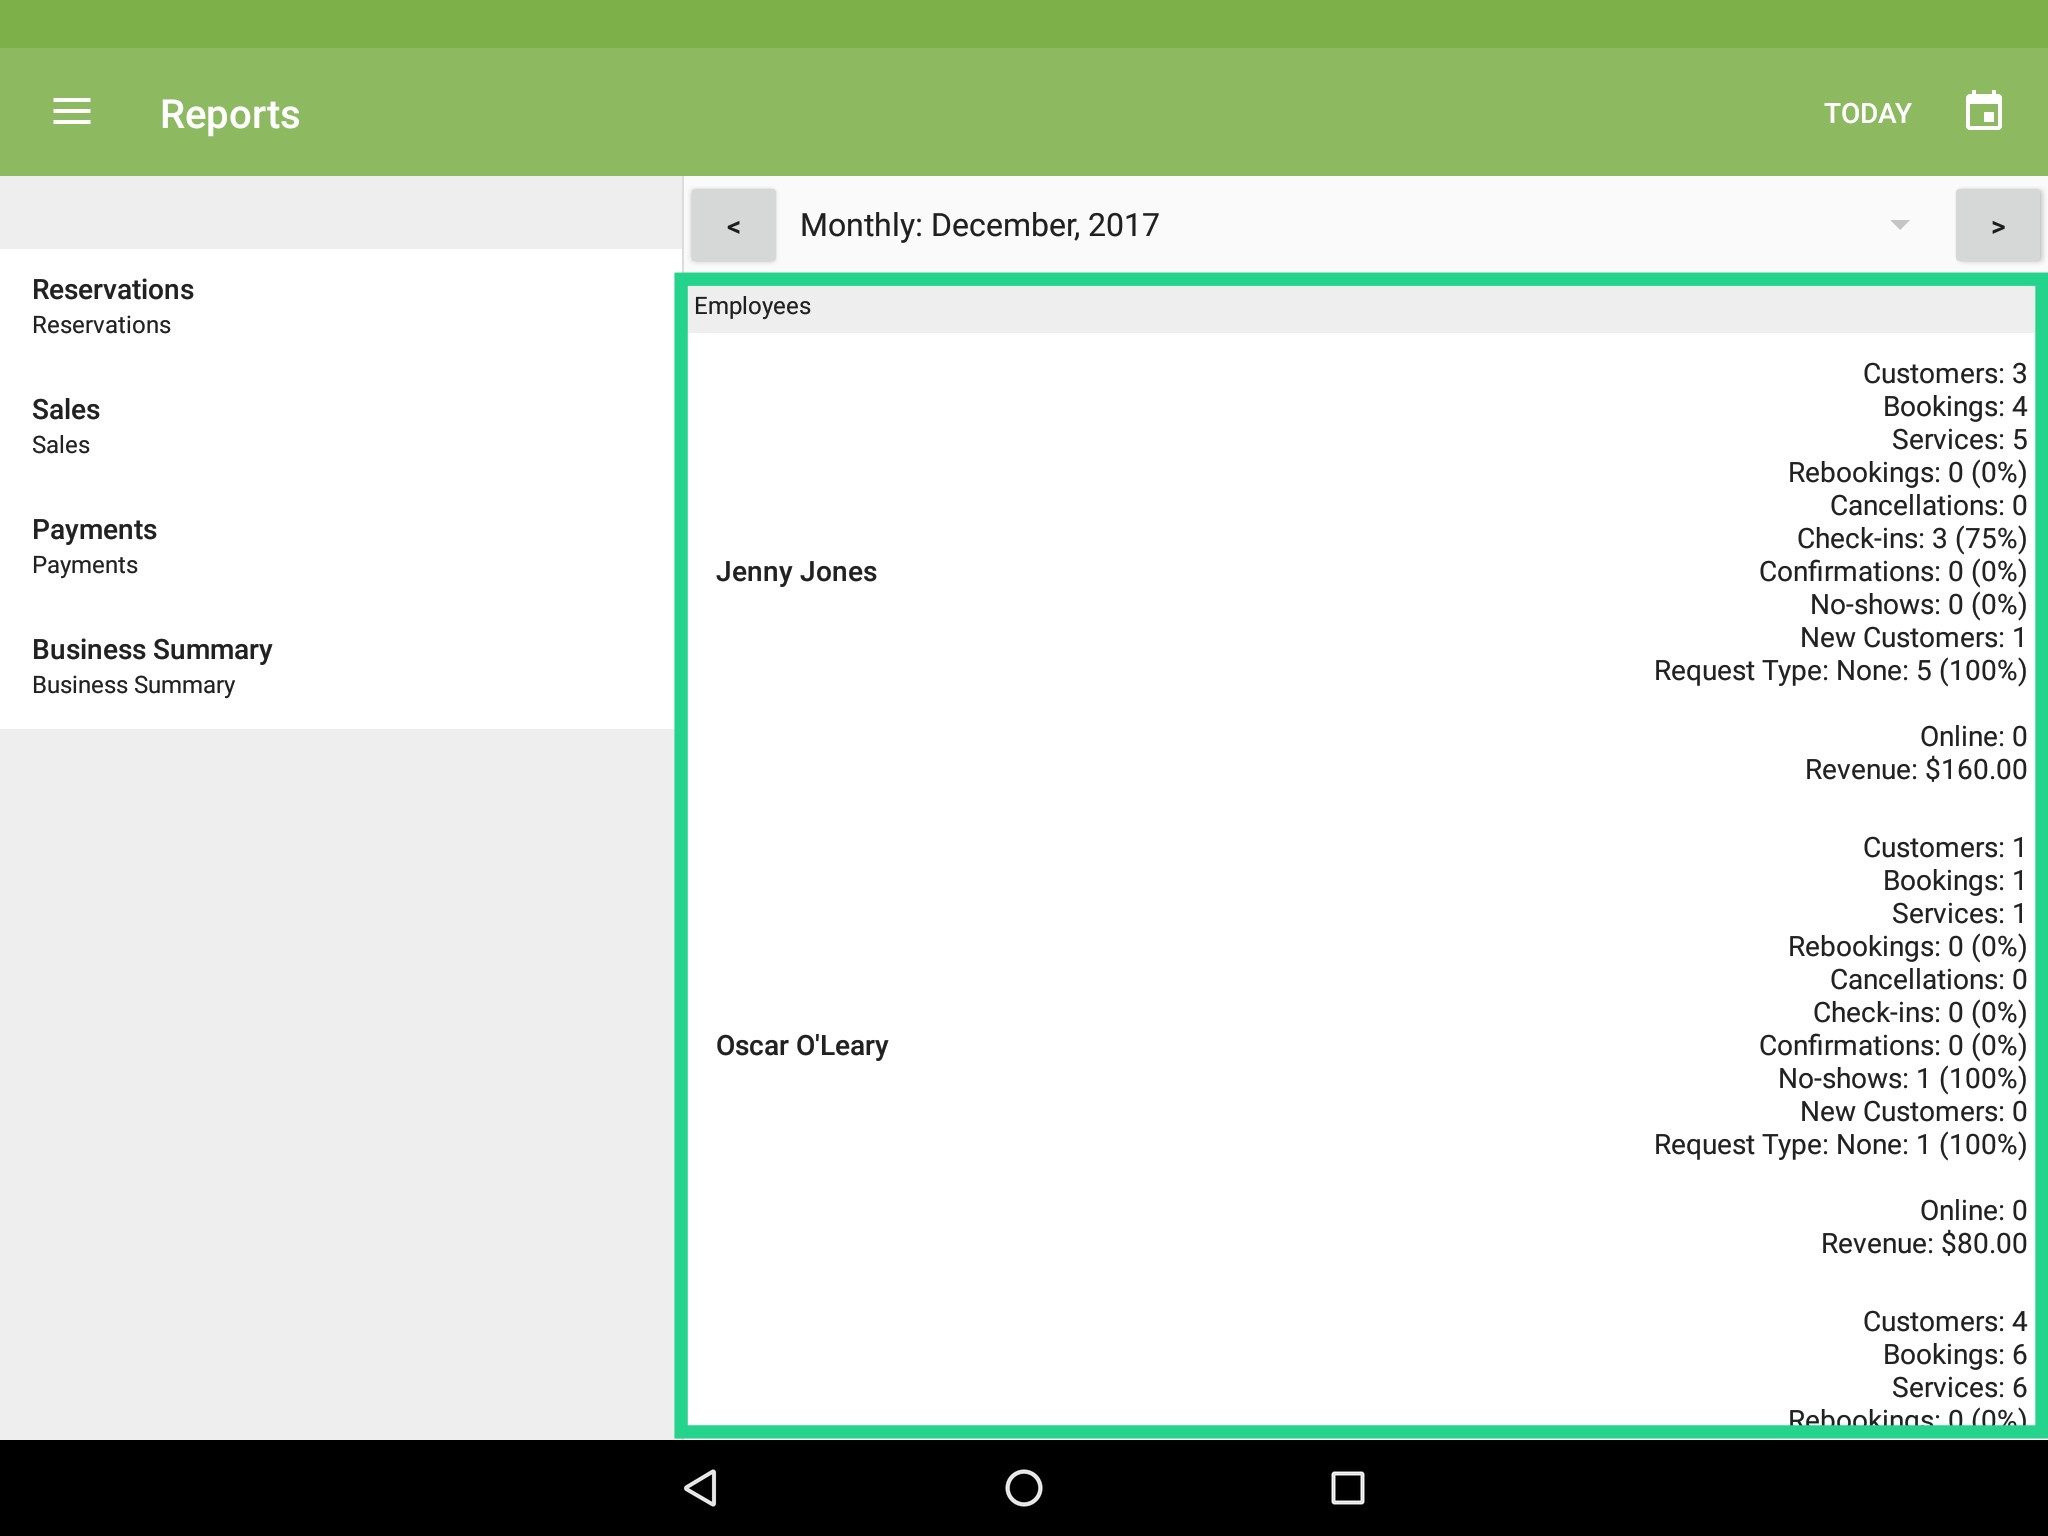Go to the previous month arrow
The width and height of the screenshot is (2048, 1536).
[733, 226]
